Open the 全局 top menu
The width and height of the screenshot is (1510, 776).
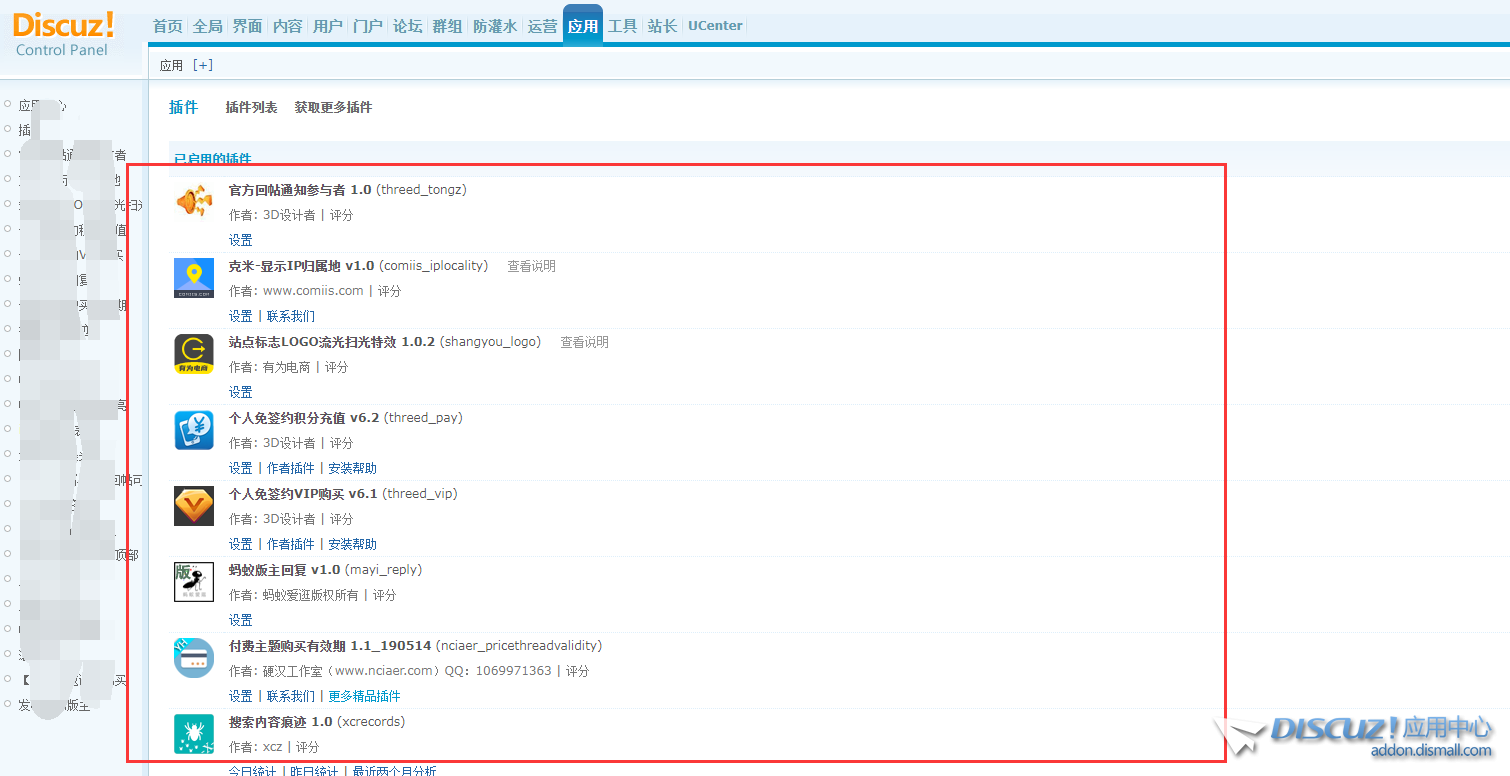(207, 26)
